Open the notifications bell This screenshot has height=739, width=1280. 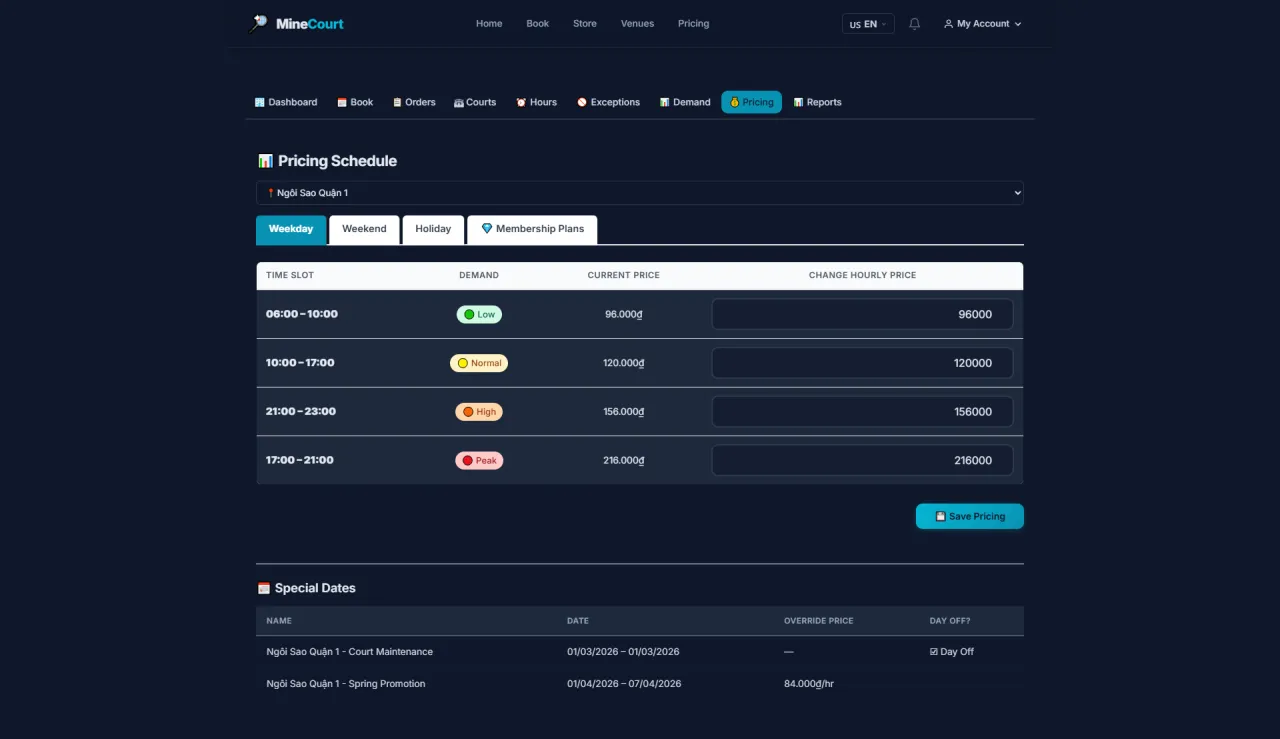click(914, 24)
